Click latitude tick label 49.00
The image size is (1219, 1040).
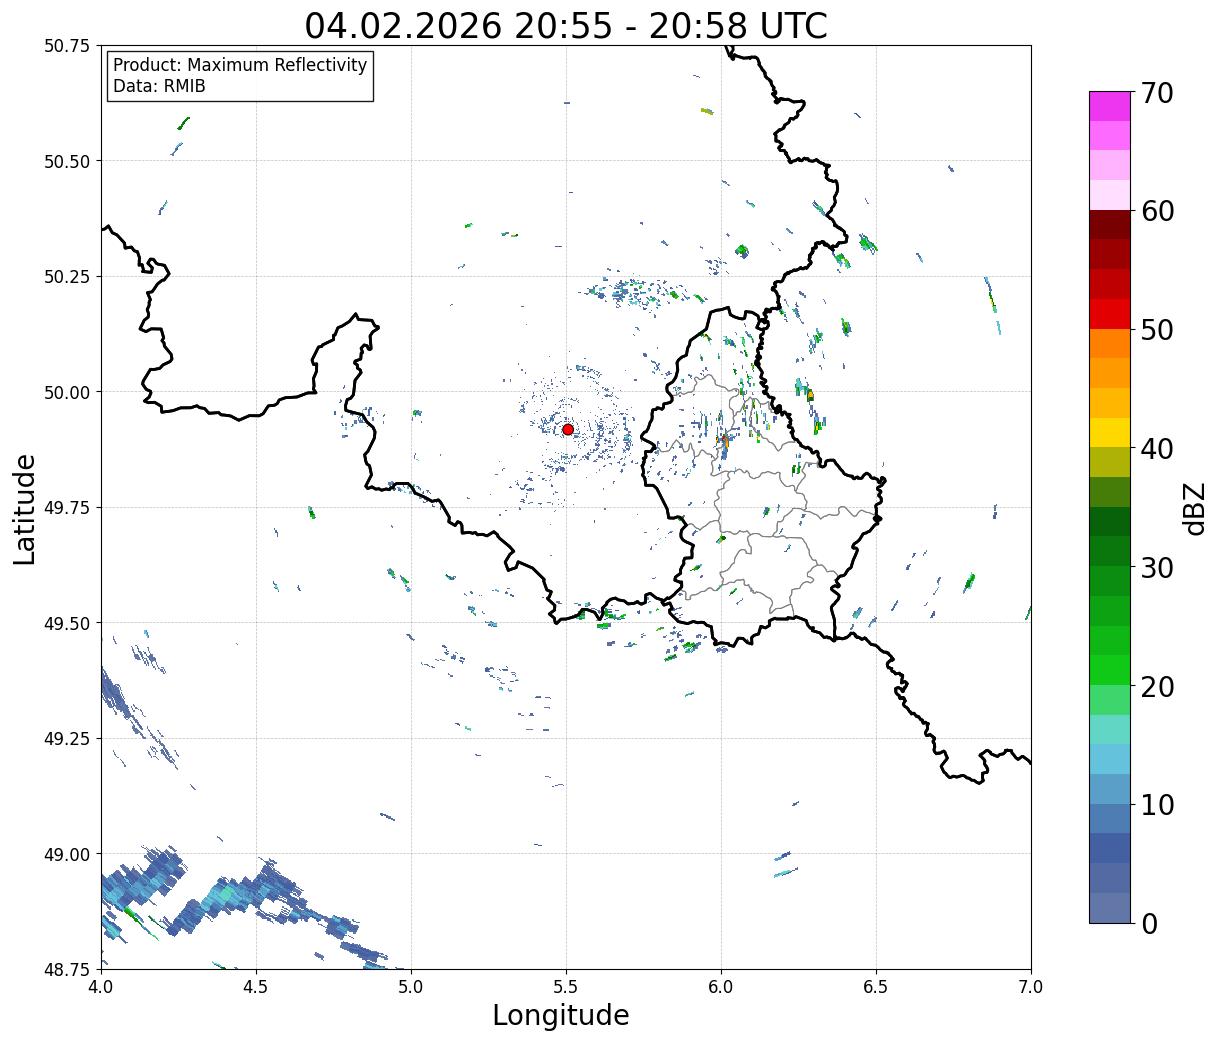click(67, 854)
